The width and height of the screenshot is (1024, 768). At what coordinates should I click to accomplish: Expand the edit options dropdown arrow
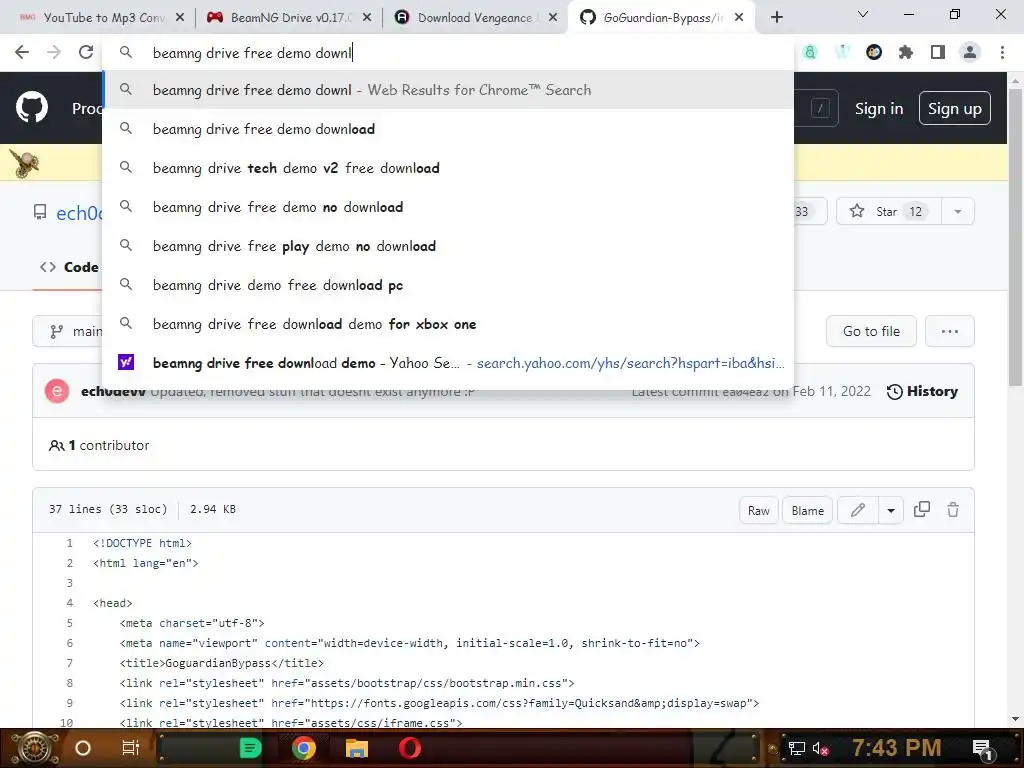pyautogui.click(x=891, y=510)
